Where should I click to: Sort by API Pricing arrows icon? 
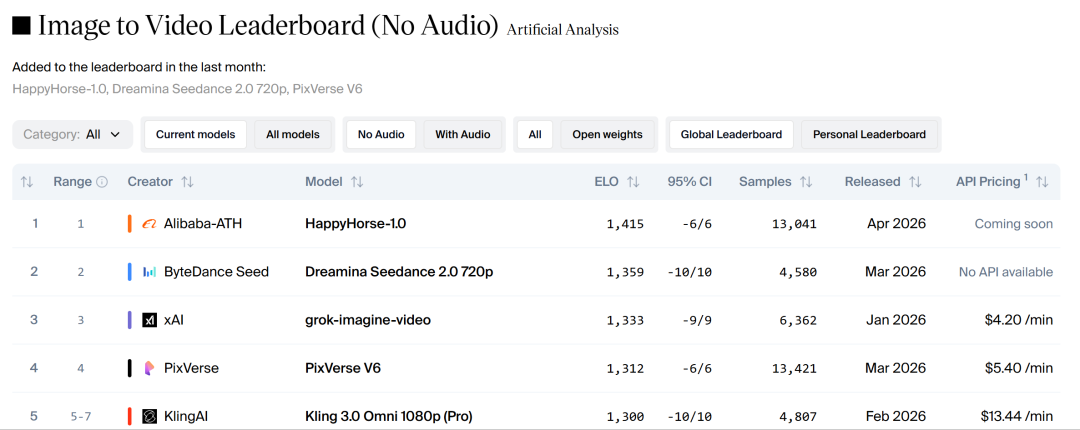coord(1042,182)
